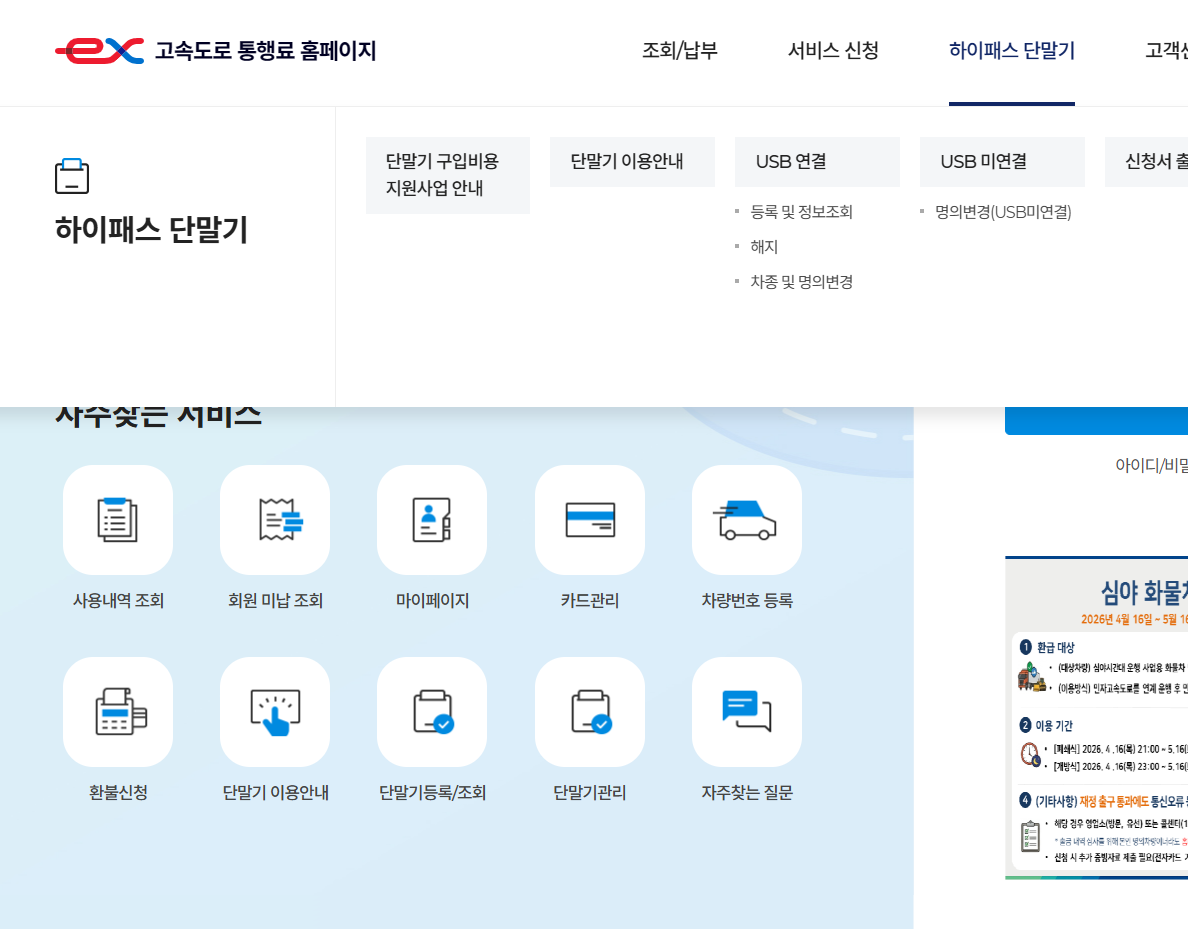Click the 하이패스 단말기 heading in side panel
Viewport: 1188px width, 929px height.
(152, 230)
